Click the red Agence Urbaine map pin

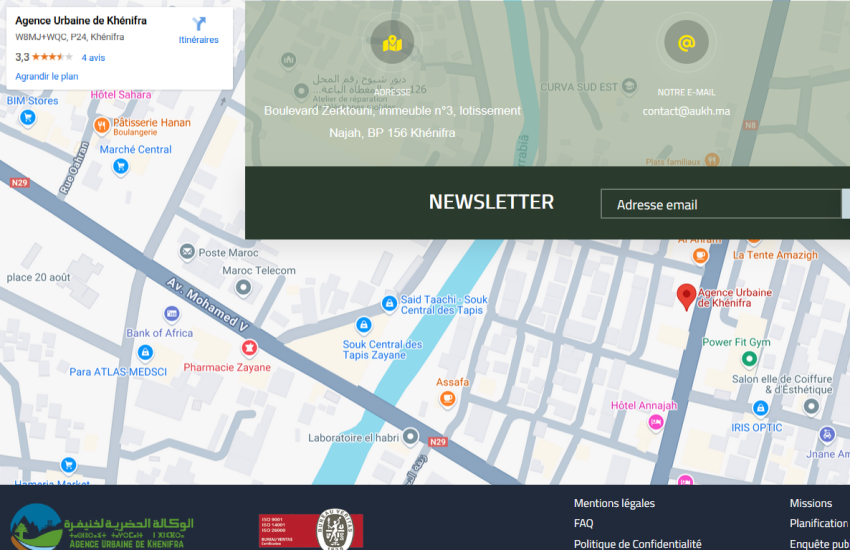tap(685, 296)
